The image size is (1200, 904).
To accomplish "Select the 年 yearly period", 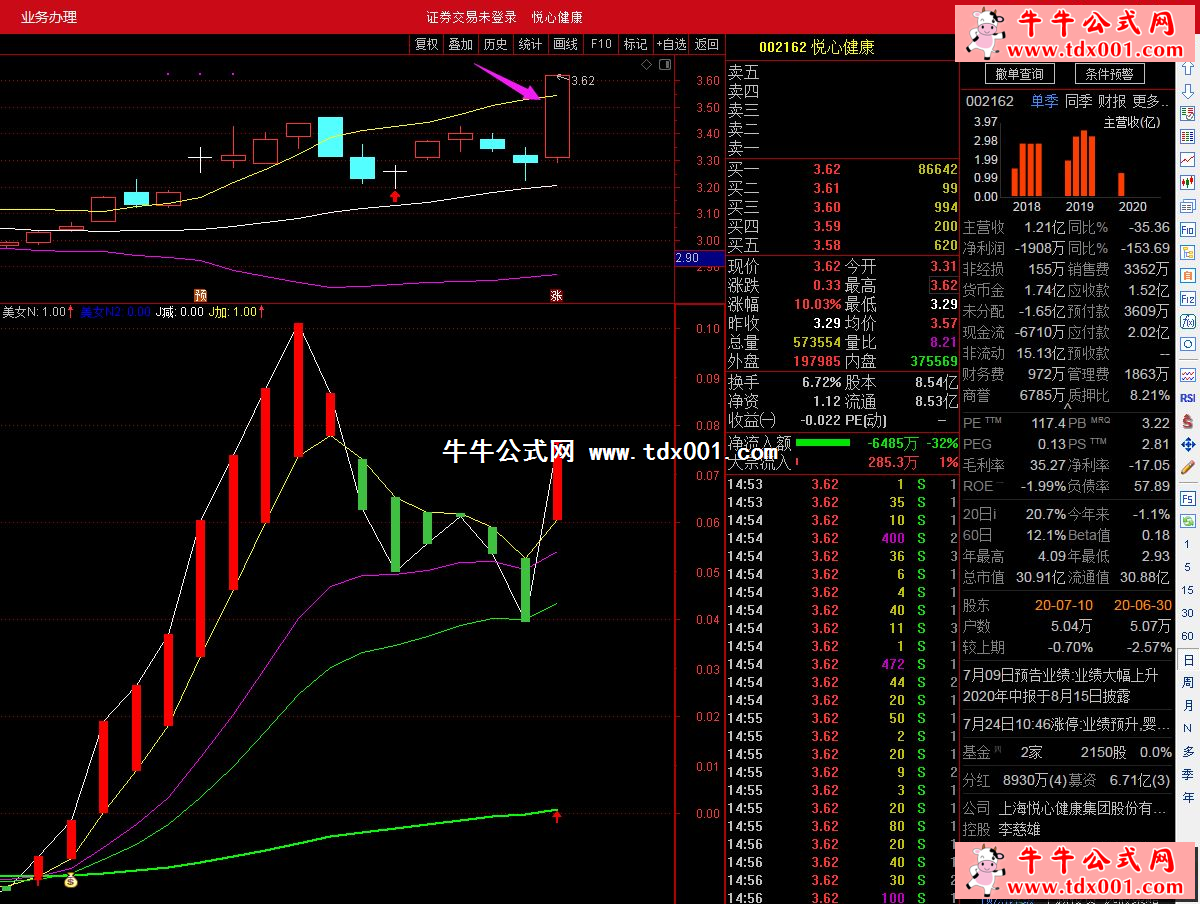I will [1188, 798].
